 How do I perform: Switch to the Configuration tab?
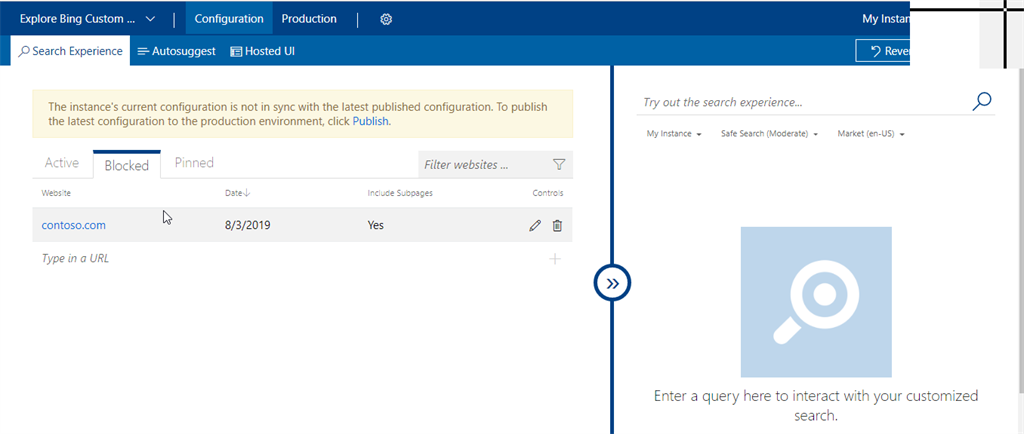click(229, 19)
